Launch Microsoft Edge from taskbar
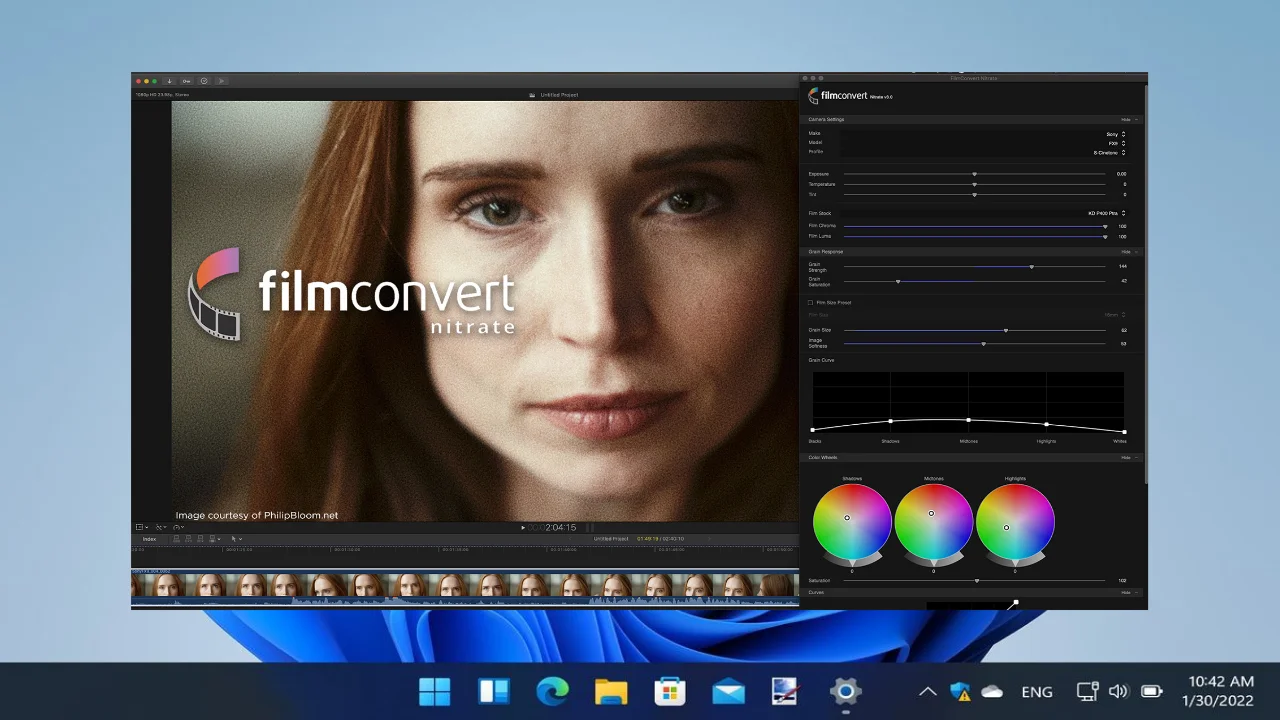The width and height of the screenshot is (1280, 720). pyautogui.click(x=552, y=691)
